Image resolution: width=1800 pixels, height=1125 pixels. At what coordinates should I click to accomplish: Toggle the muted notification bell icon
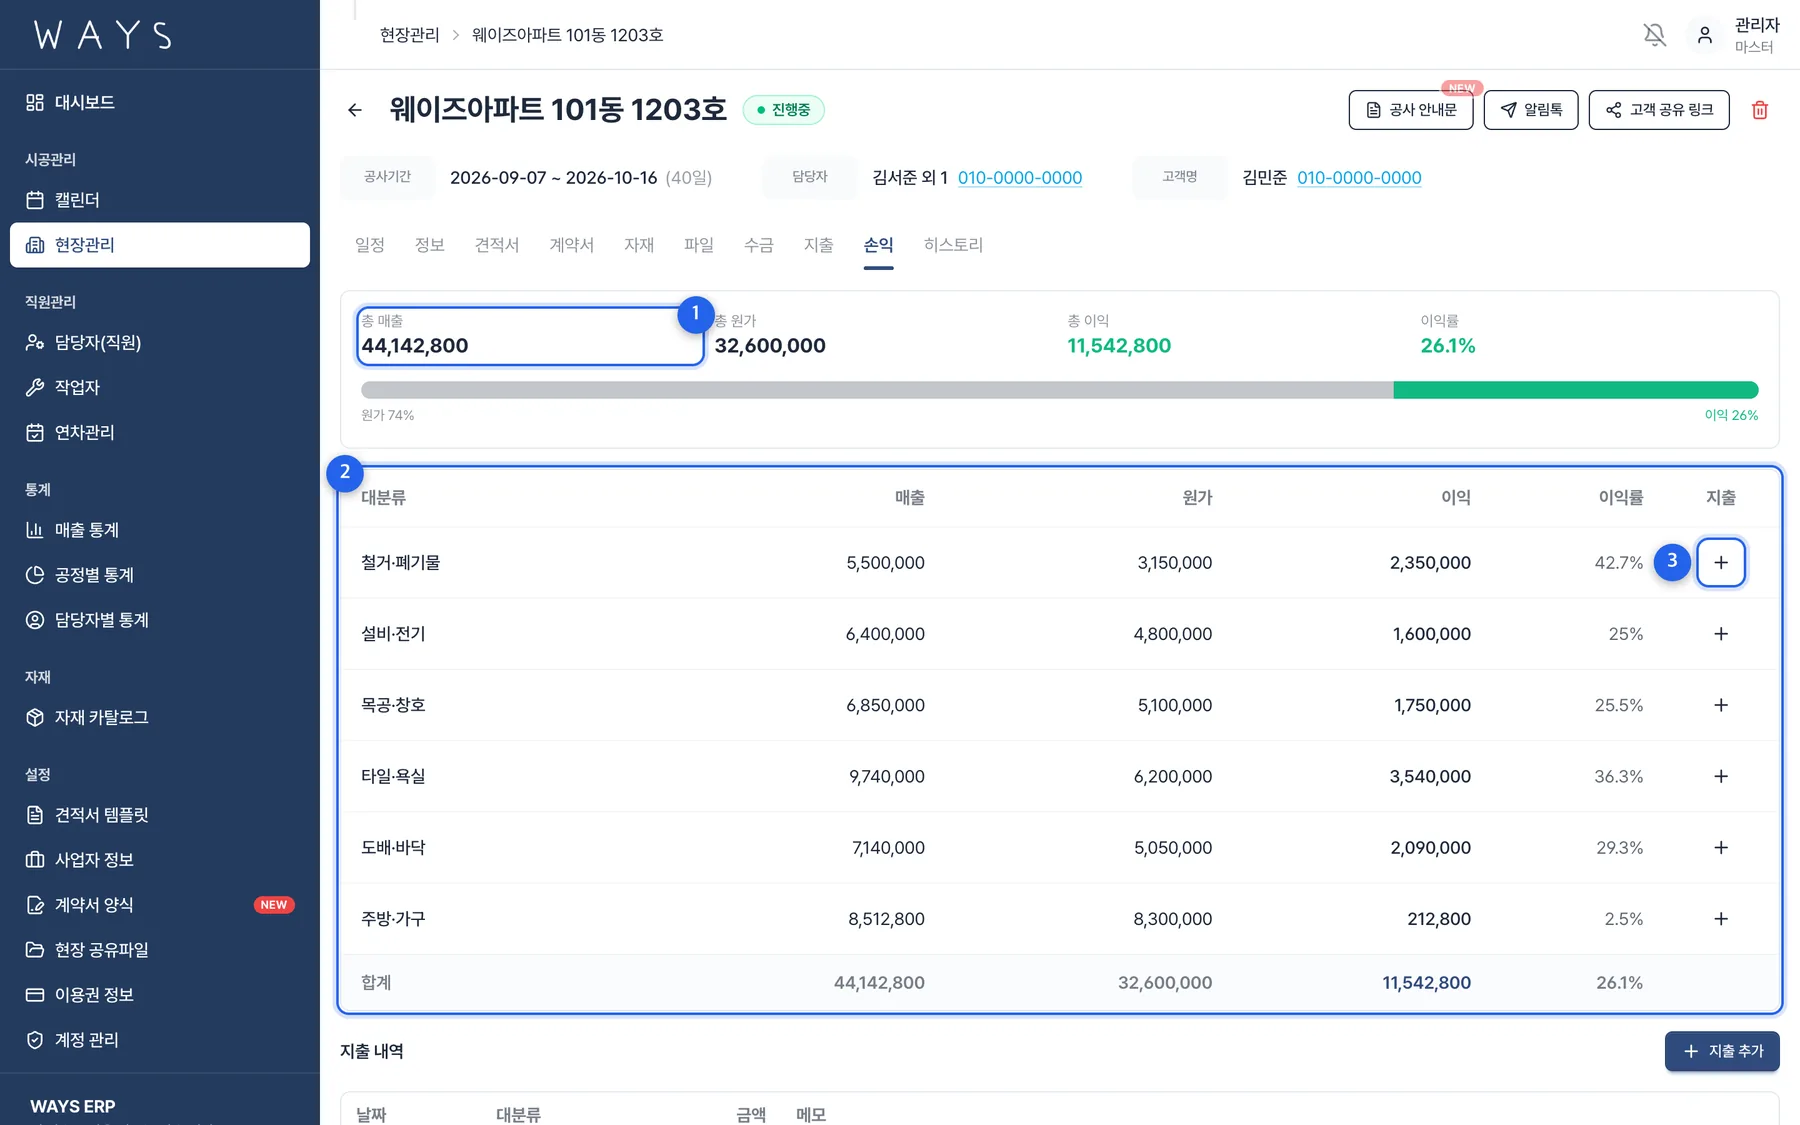pos(1655,35)
